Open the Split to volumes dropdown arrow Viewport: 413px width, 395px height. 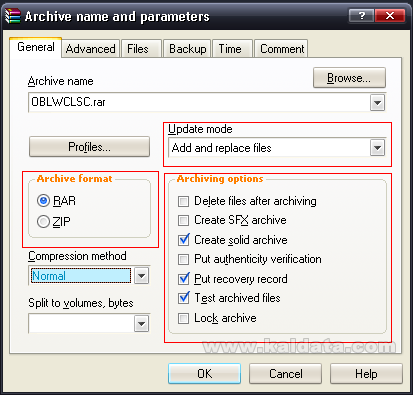click(x=141, y=324)
